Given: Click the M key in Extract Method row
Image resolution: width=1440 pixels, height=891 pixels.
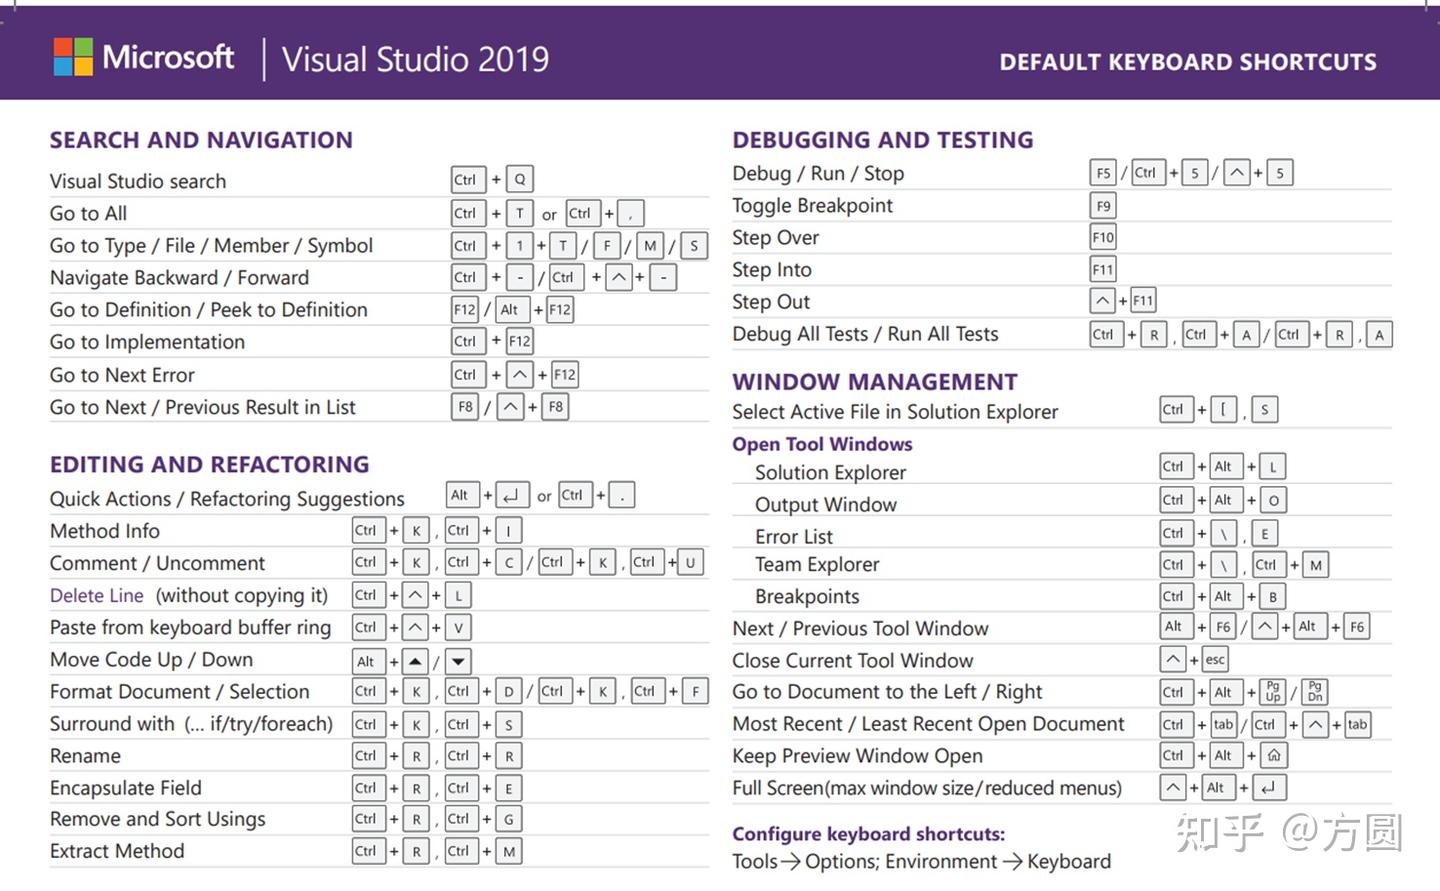Looking at the screenshot, I should (509, 852).
